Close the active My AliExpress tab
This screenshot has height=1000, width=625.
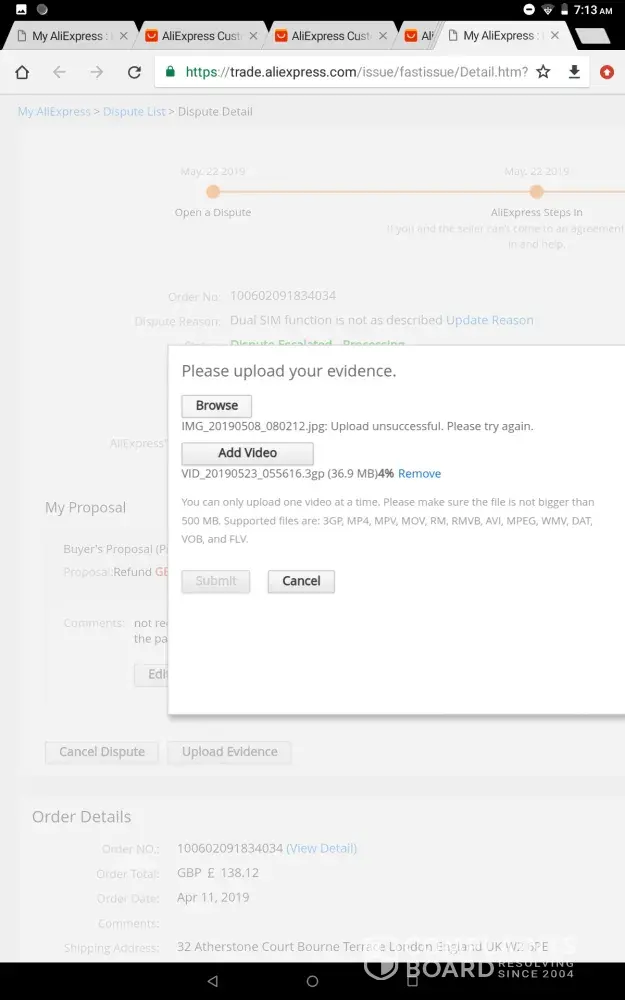(555, 36)
